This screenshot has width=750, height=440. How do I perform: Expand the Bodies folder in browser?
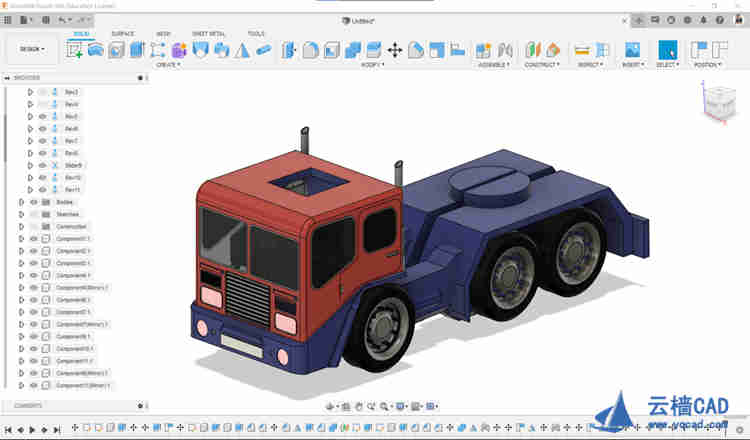pos(21,202)
